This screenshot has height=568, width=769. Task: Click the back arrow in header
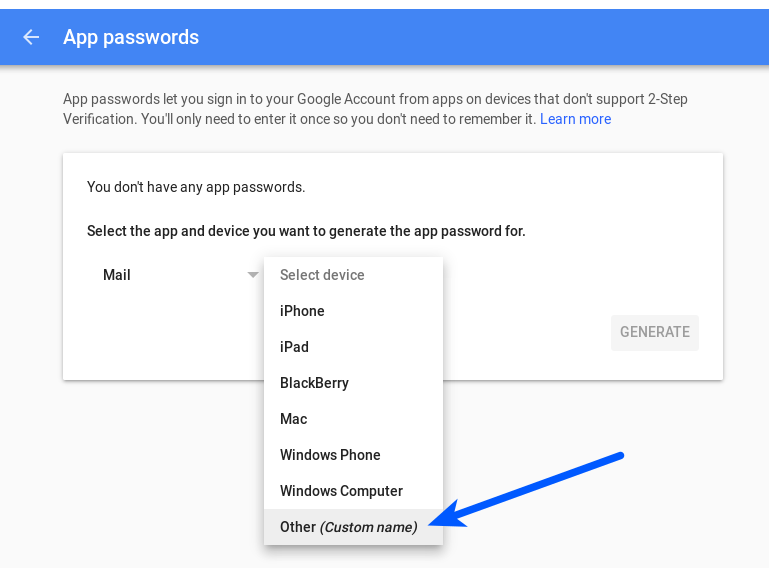pyautogui.click(x=31, y=37)
